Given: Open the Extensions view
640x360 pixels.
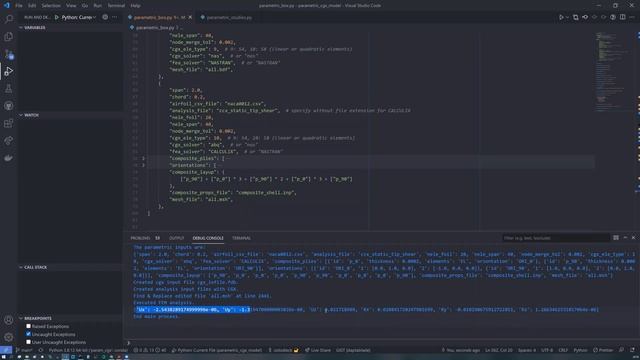Looking at the screenshot, I should click(9, 123).
